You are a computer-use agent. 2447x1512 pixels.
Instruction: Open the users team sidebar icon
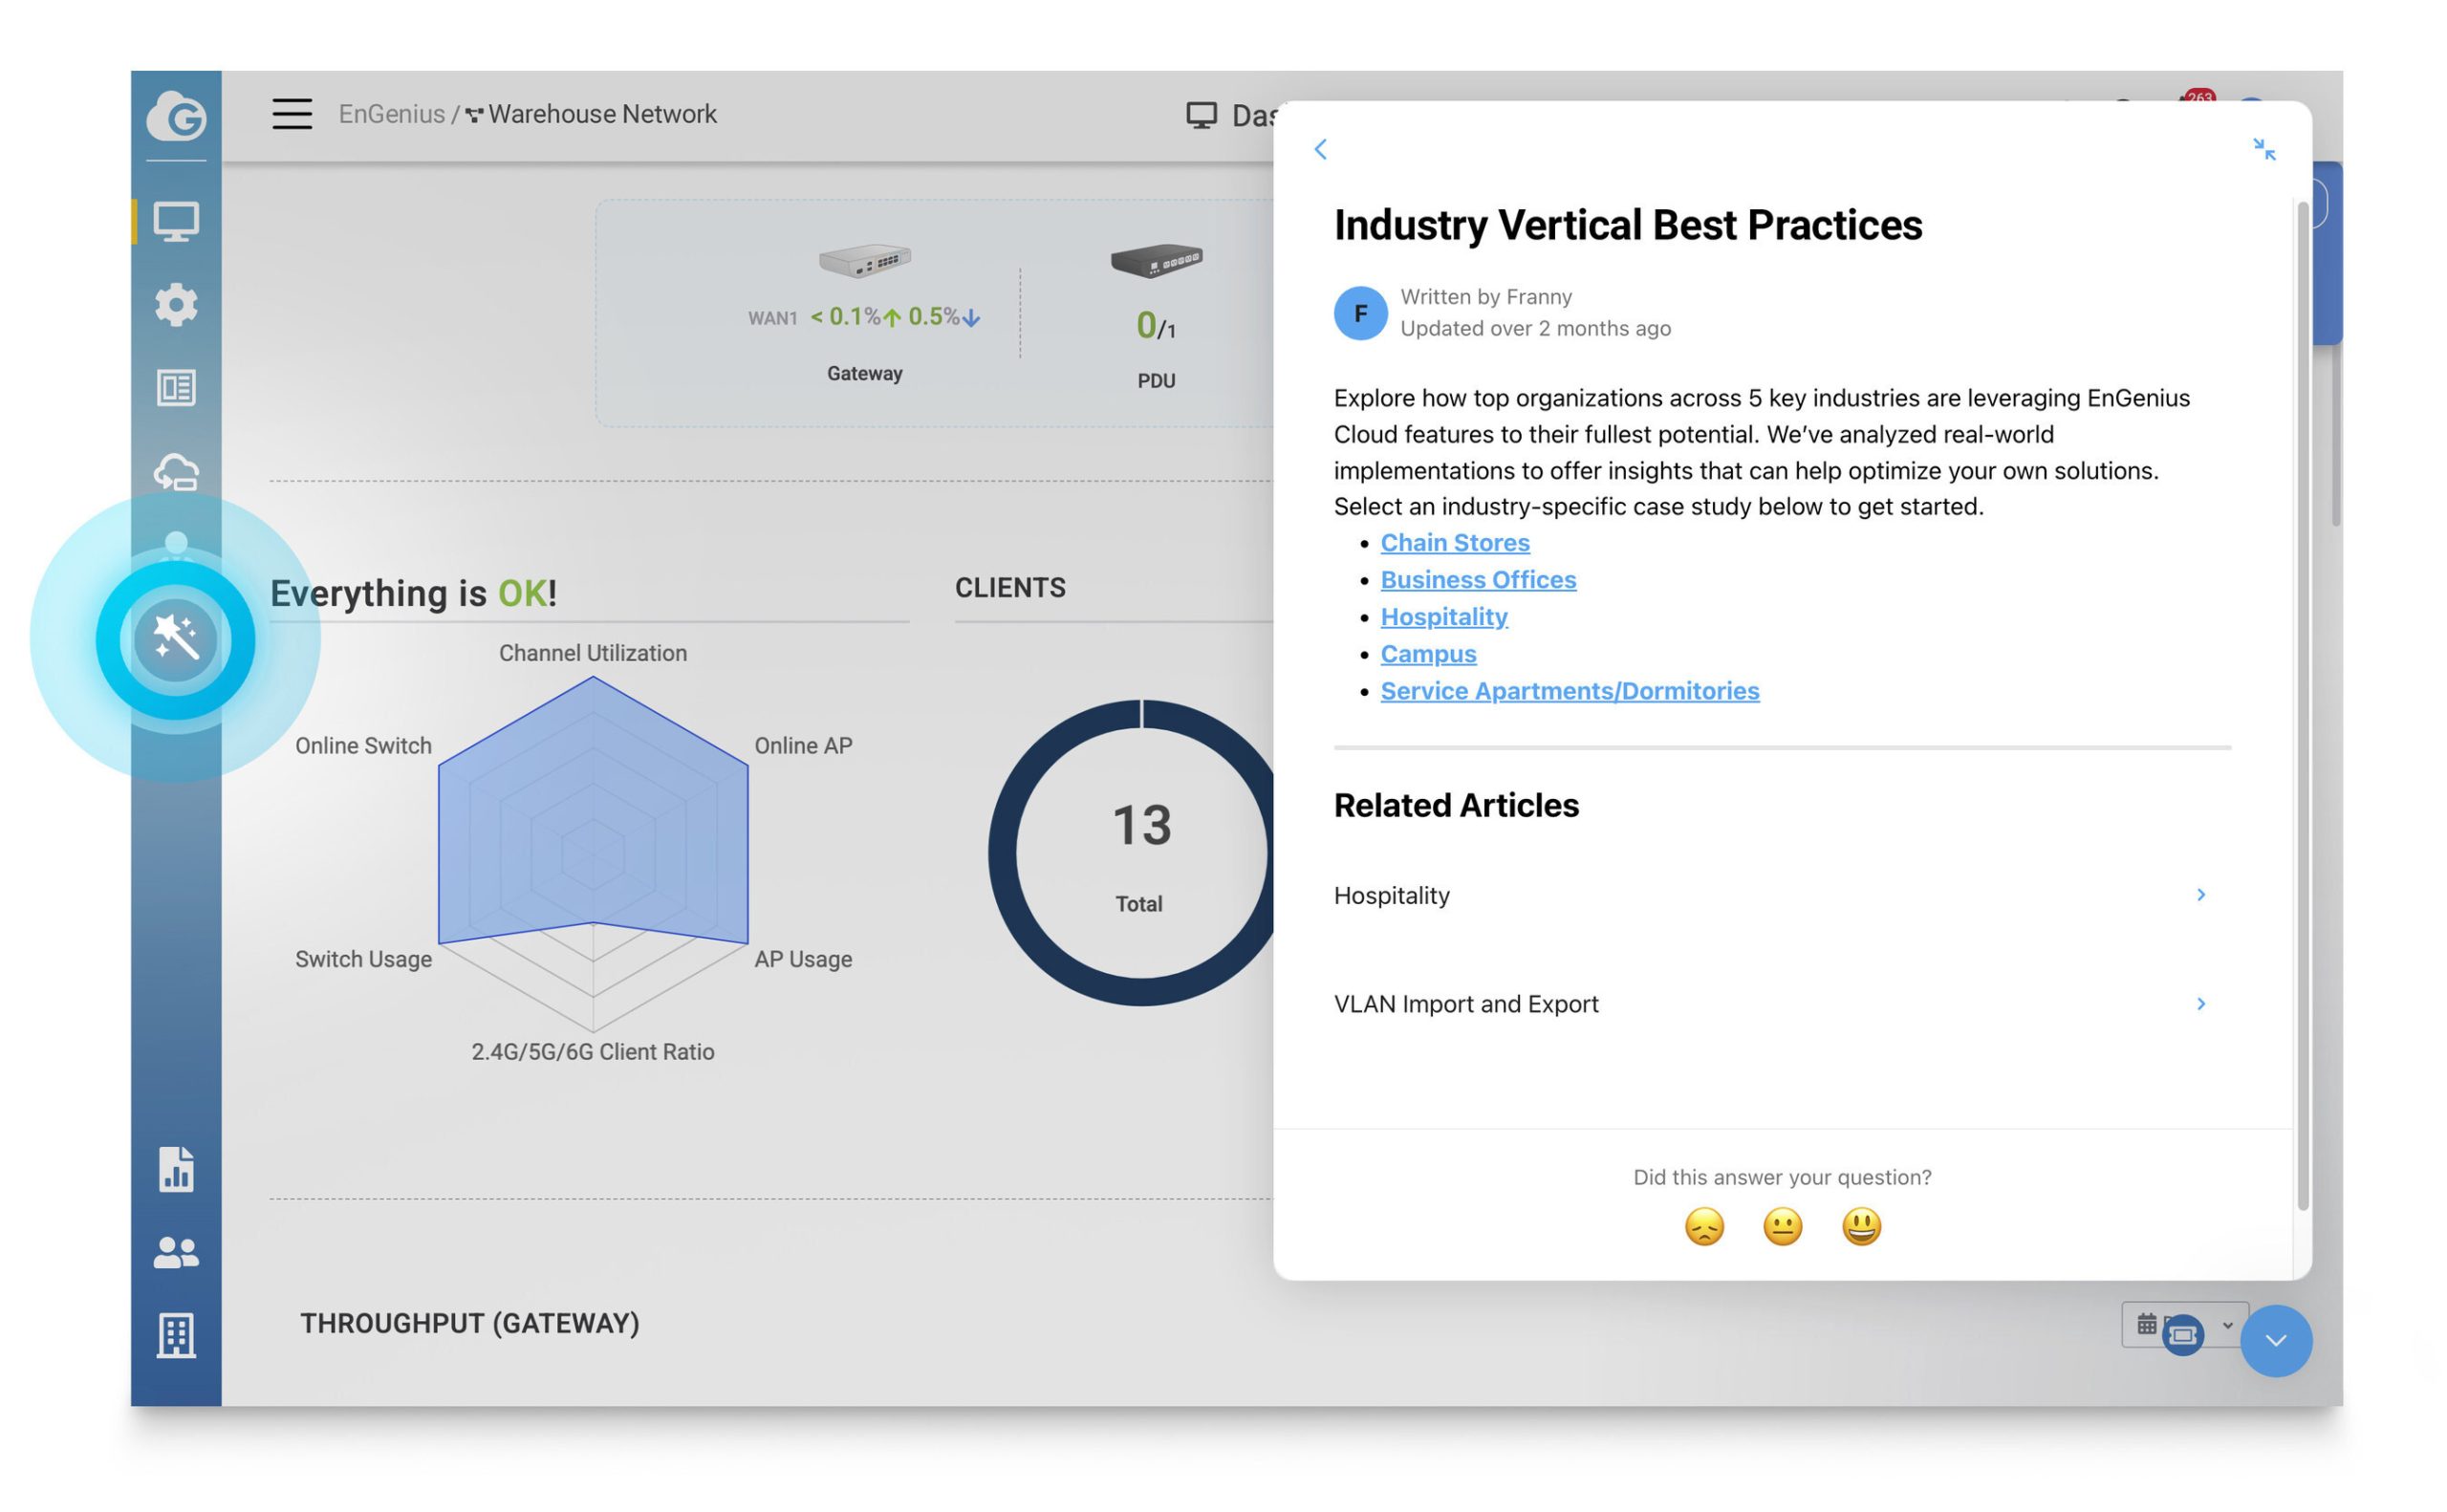point(176,1252)
